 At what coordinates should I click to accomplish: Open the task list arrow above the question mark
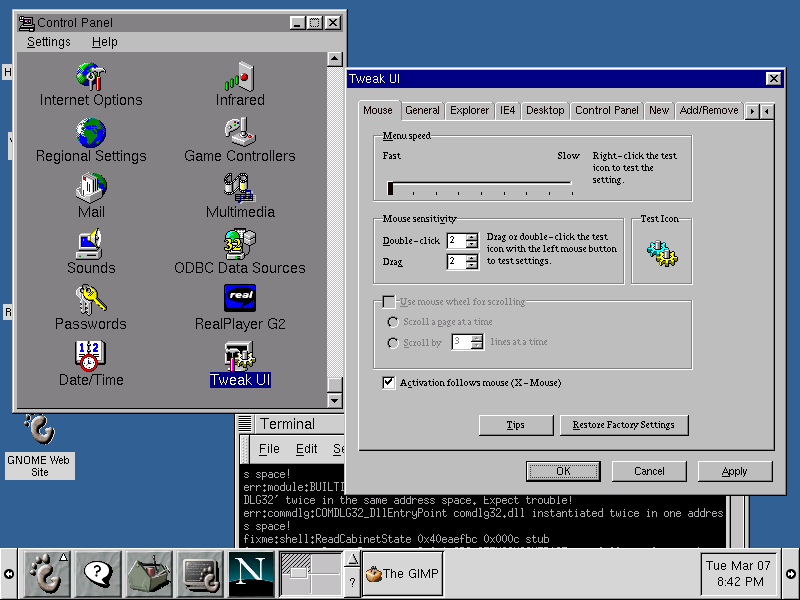click(x=352, y=560)
